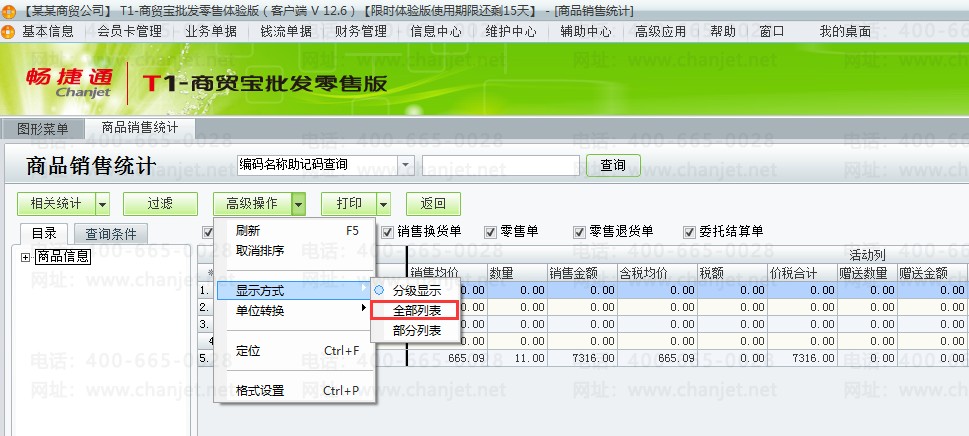Screen dimensions: 969x436
Task: Click the 查询 button
Action: [613, 166]
